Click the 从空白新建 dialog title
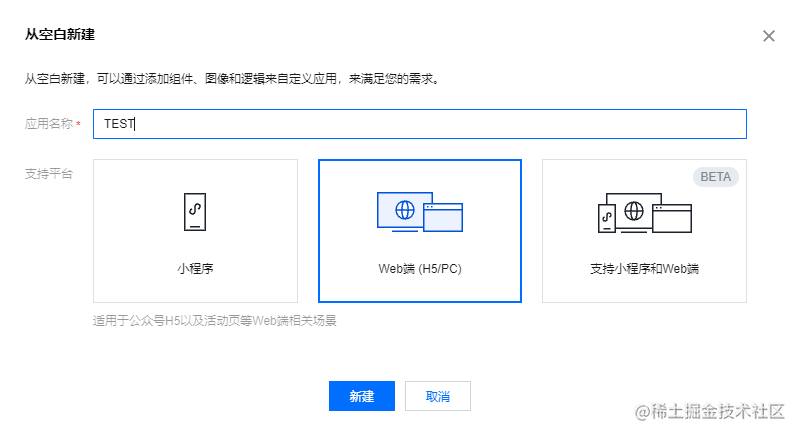This screenshot has width=800, height=436. (x=60, y=35)
